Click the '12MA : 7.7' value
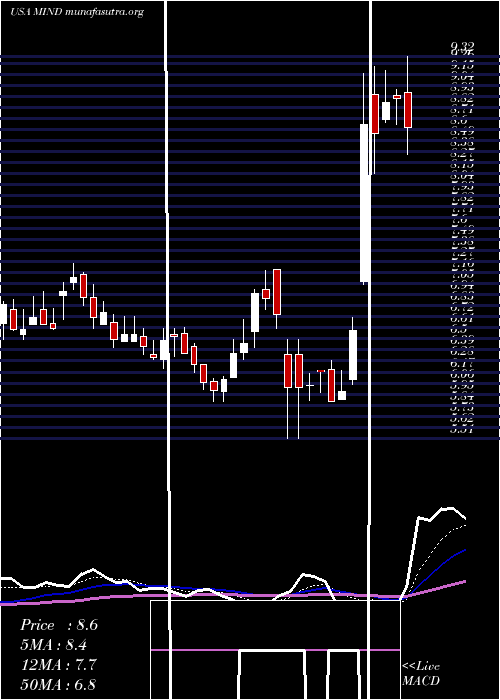This screenshot has width=500, height=700. 58,664
